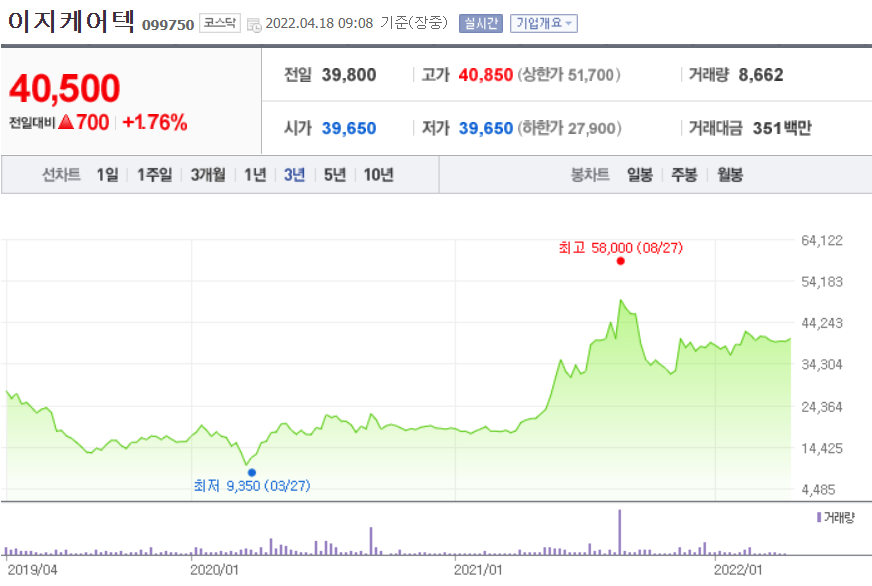The height and width of the screenshot is (586, 872).
Task: Select the 5년 line chart tab
Action: (x=335, y=175)
